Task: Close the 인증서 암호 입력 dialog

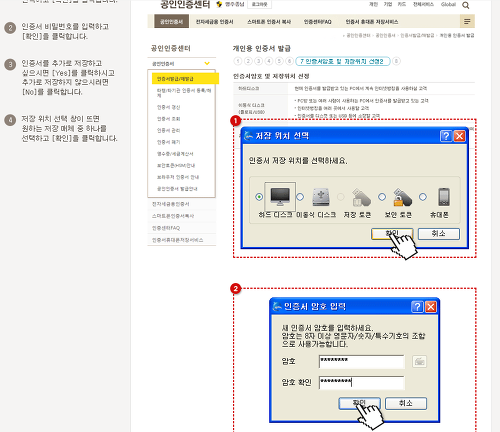Action: 431,307
